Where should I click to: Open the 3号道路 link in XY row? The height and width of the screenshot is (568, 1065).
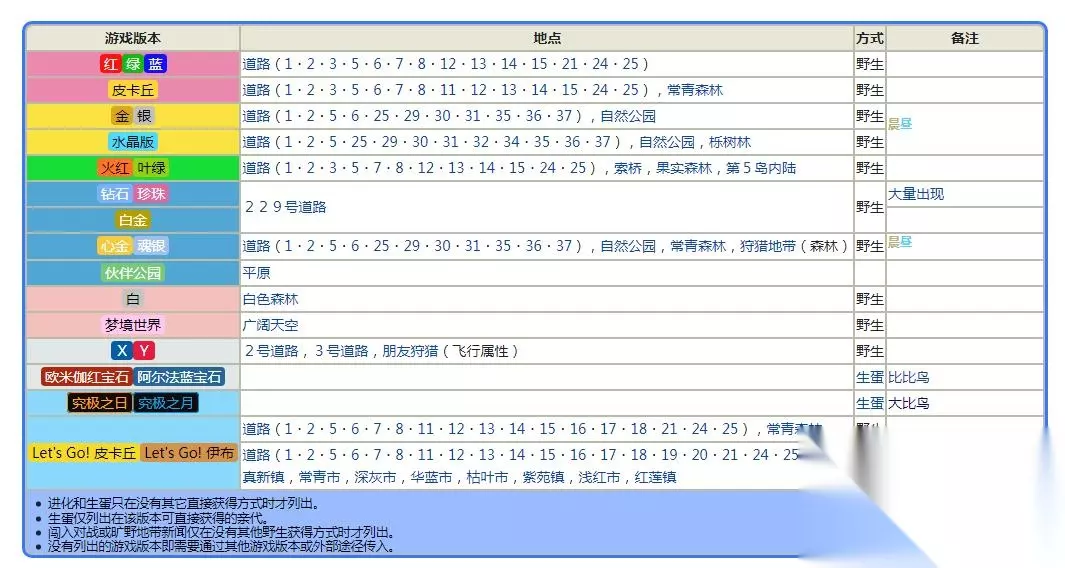342,351
